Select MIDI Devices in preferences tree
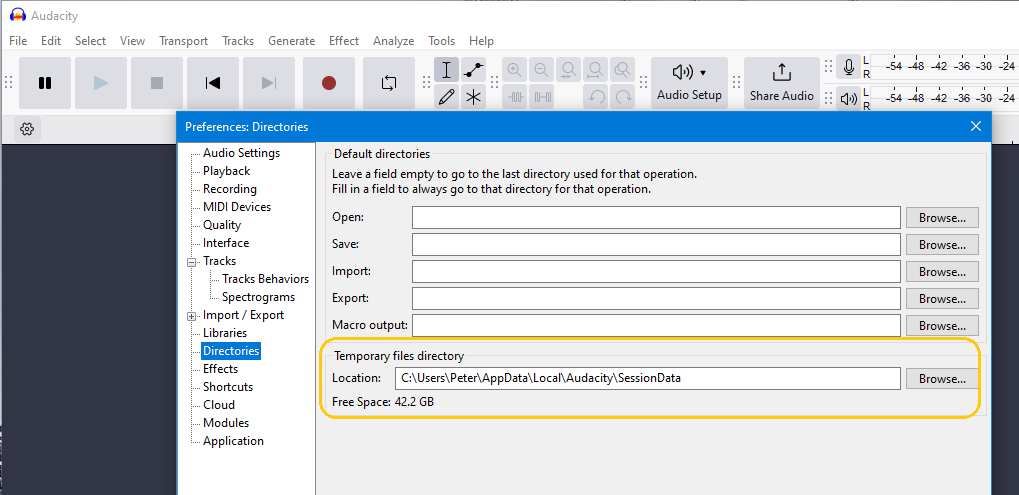 coord(237,207)
